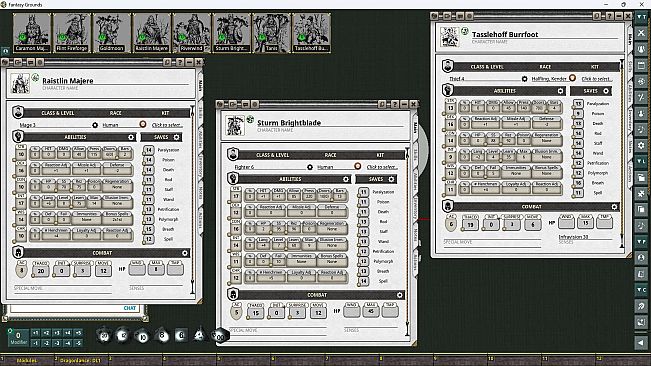Viewport: 651px width, 366px height.
Task: Roll the d6 die
Action: click(x=181, y=335)
